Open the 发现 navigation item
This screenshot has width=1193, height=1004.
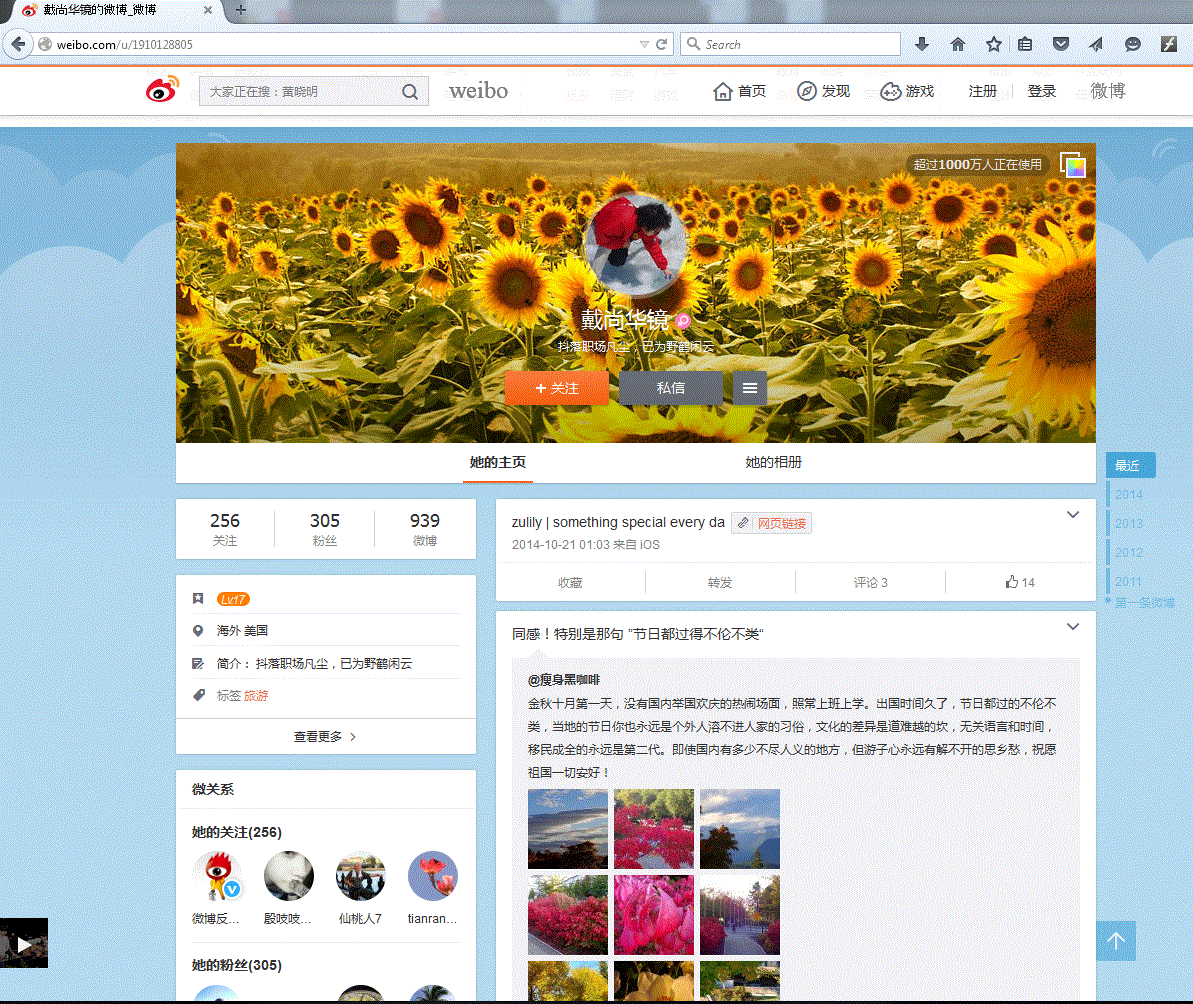pyautogui.click(x=824, y=91)
